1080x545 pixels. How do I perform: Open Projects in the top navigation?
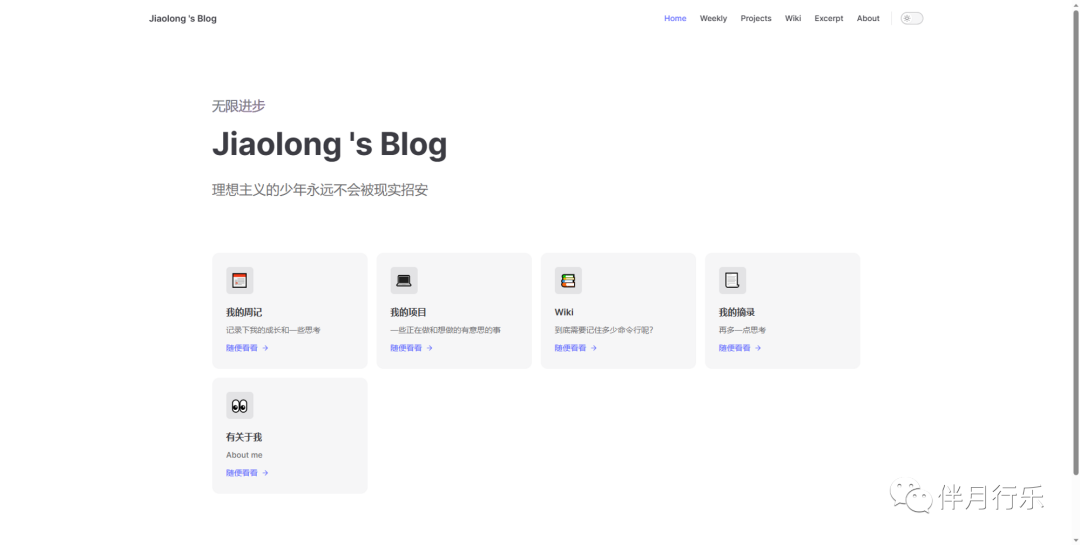tap(756, 19)
